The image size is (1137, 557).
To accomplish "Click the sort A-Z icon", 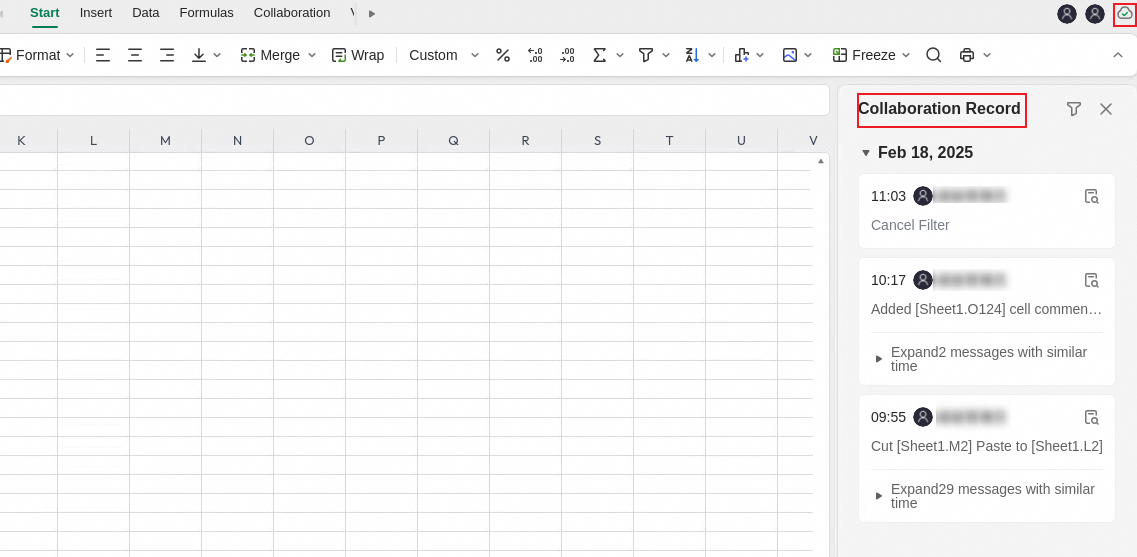I will click(692, 55).
